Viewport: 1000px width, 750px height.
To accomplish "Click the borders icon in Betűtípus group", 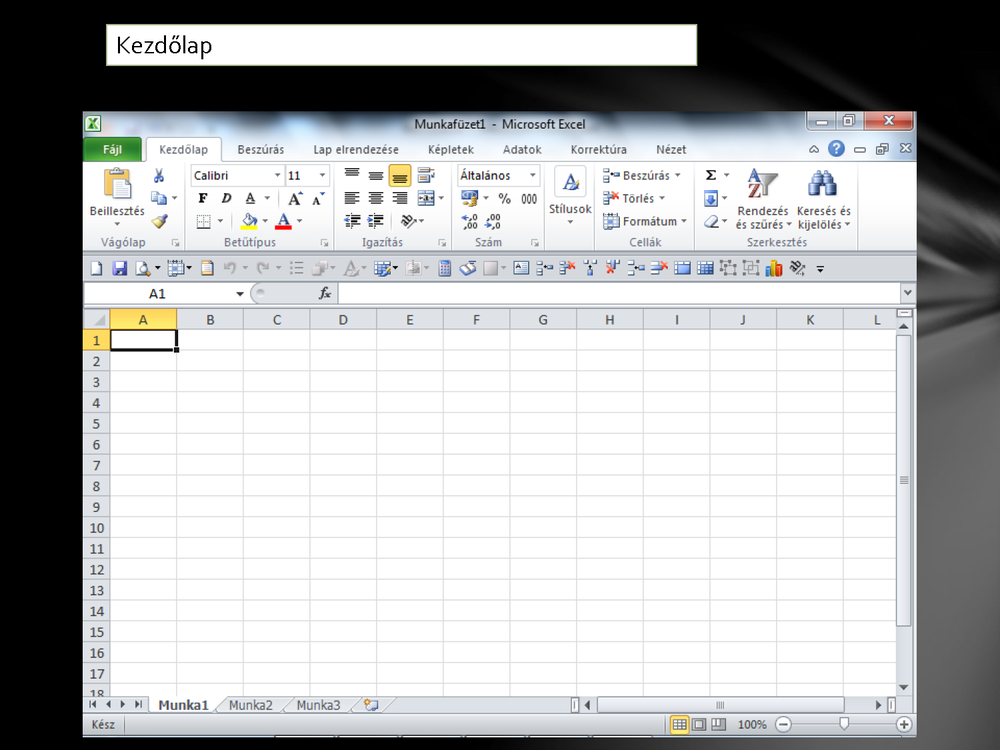I will point(203,221).
